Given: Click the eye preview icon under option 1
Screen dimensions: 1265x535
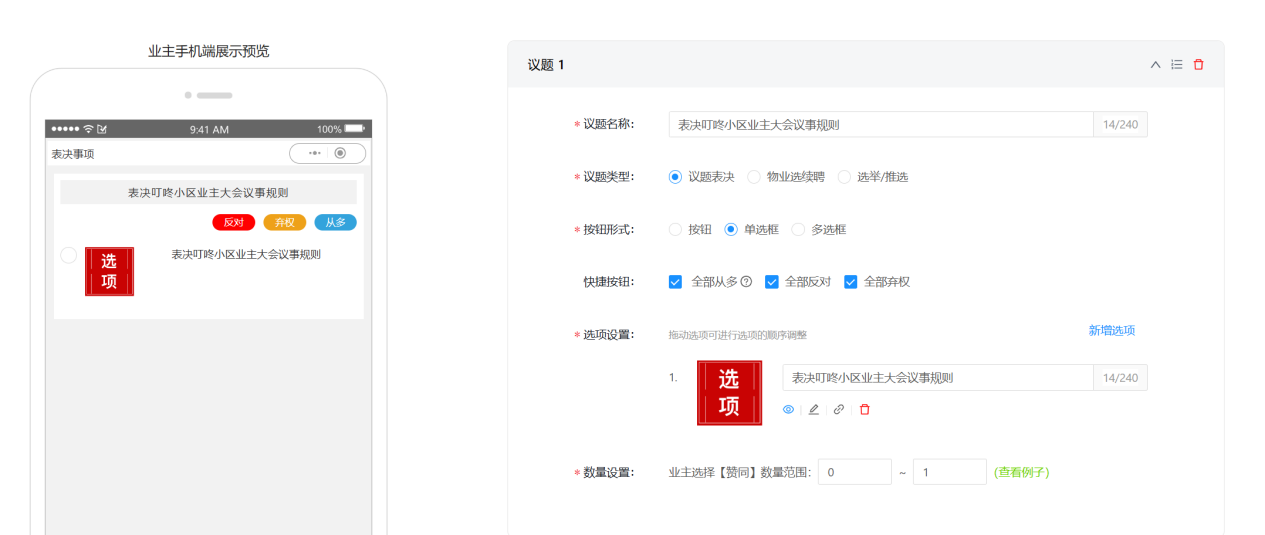Looking at the screenshot, I should (x=788, y=410).
